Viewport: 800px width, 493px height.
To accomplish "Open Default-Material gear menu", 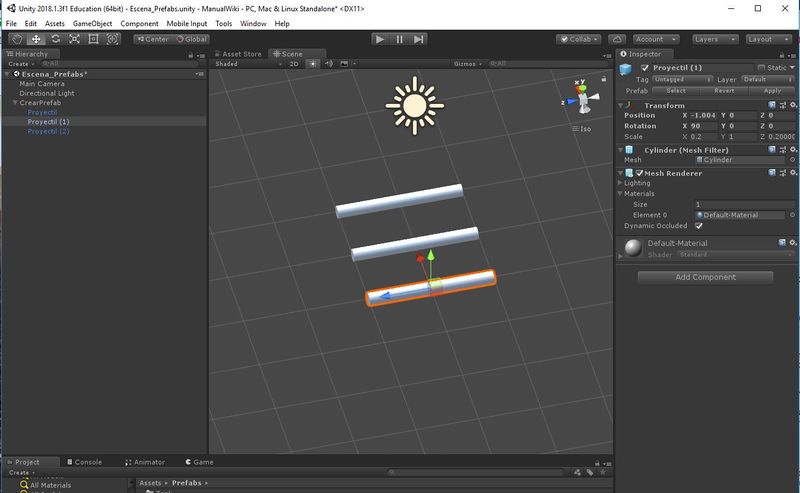I will click(x=793, y=243).
